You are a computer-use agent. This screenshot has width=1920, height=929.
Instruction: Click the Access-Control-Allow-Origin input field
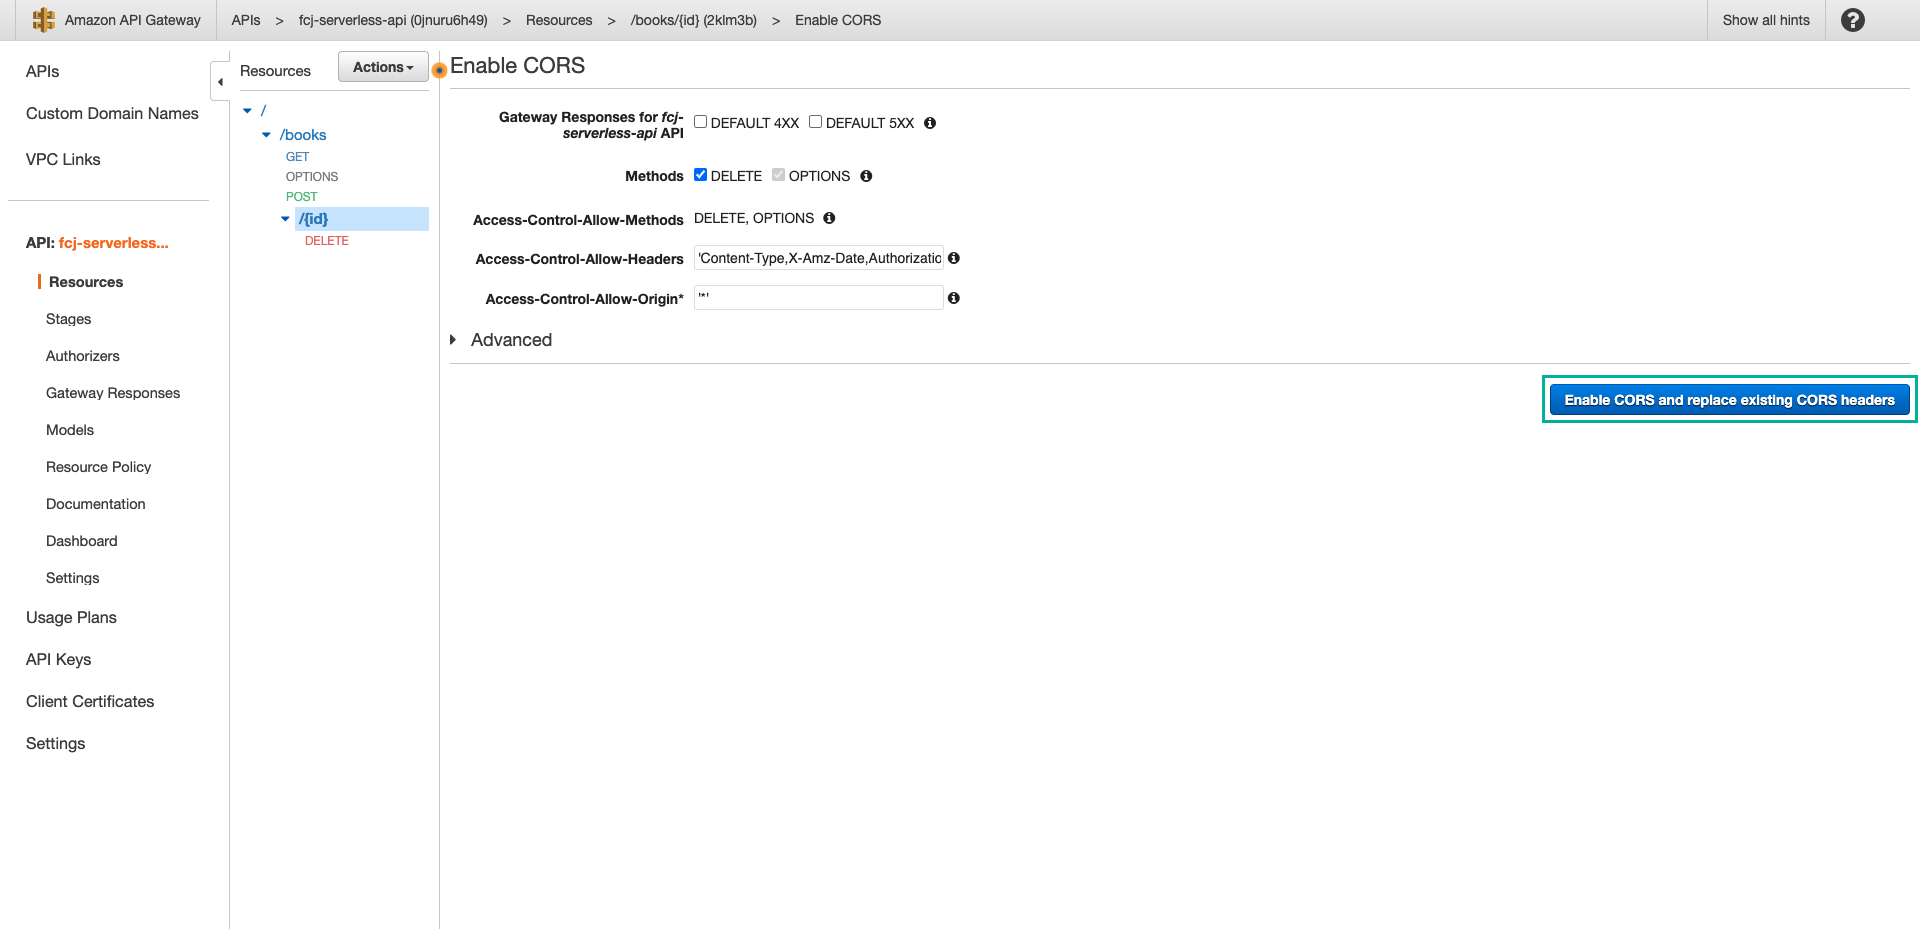(x=818, y=298)
